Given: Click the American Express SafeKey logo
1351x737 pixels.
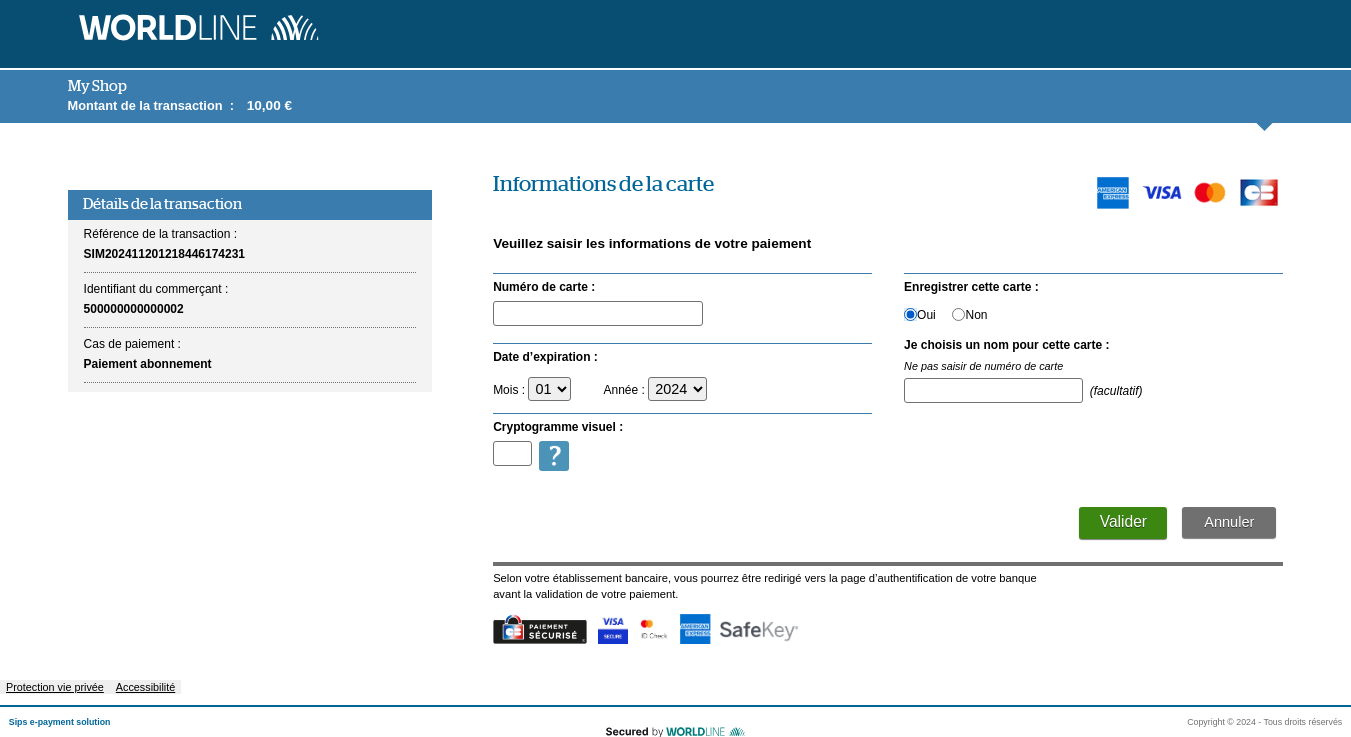Looking at the screenshot, I should click(739, 630).
